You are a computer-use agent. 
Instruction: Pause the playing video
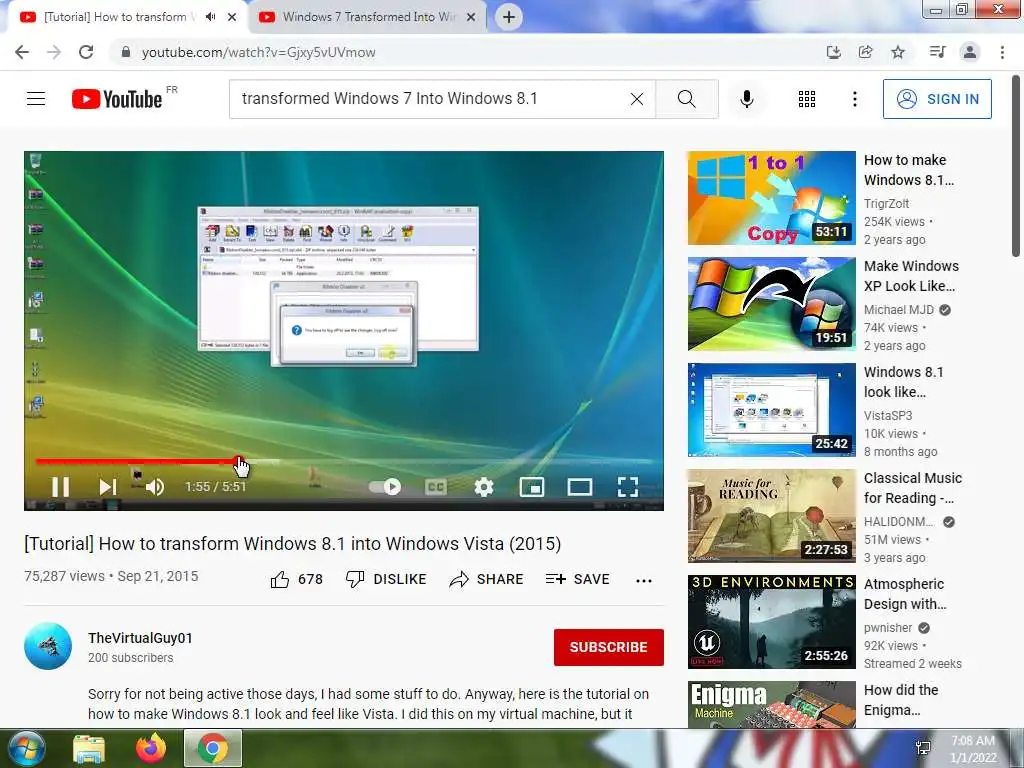tap(60, 487)
